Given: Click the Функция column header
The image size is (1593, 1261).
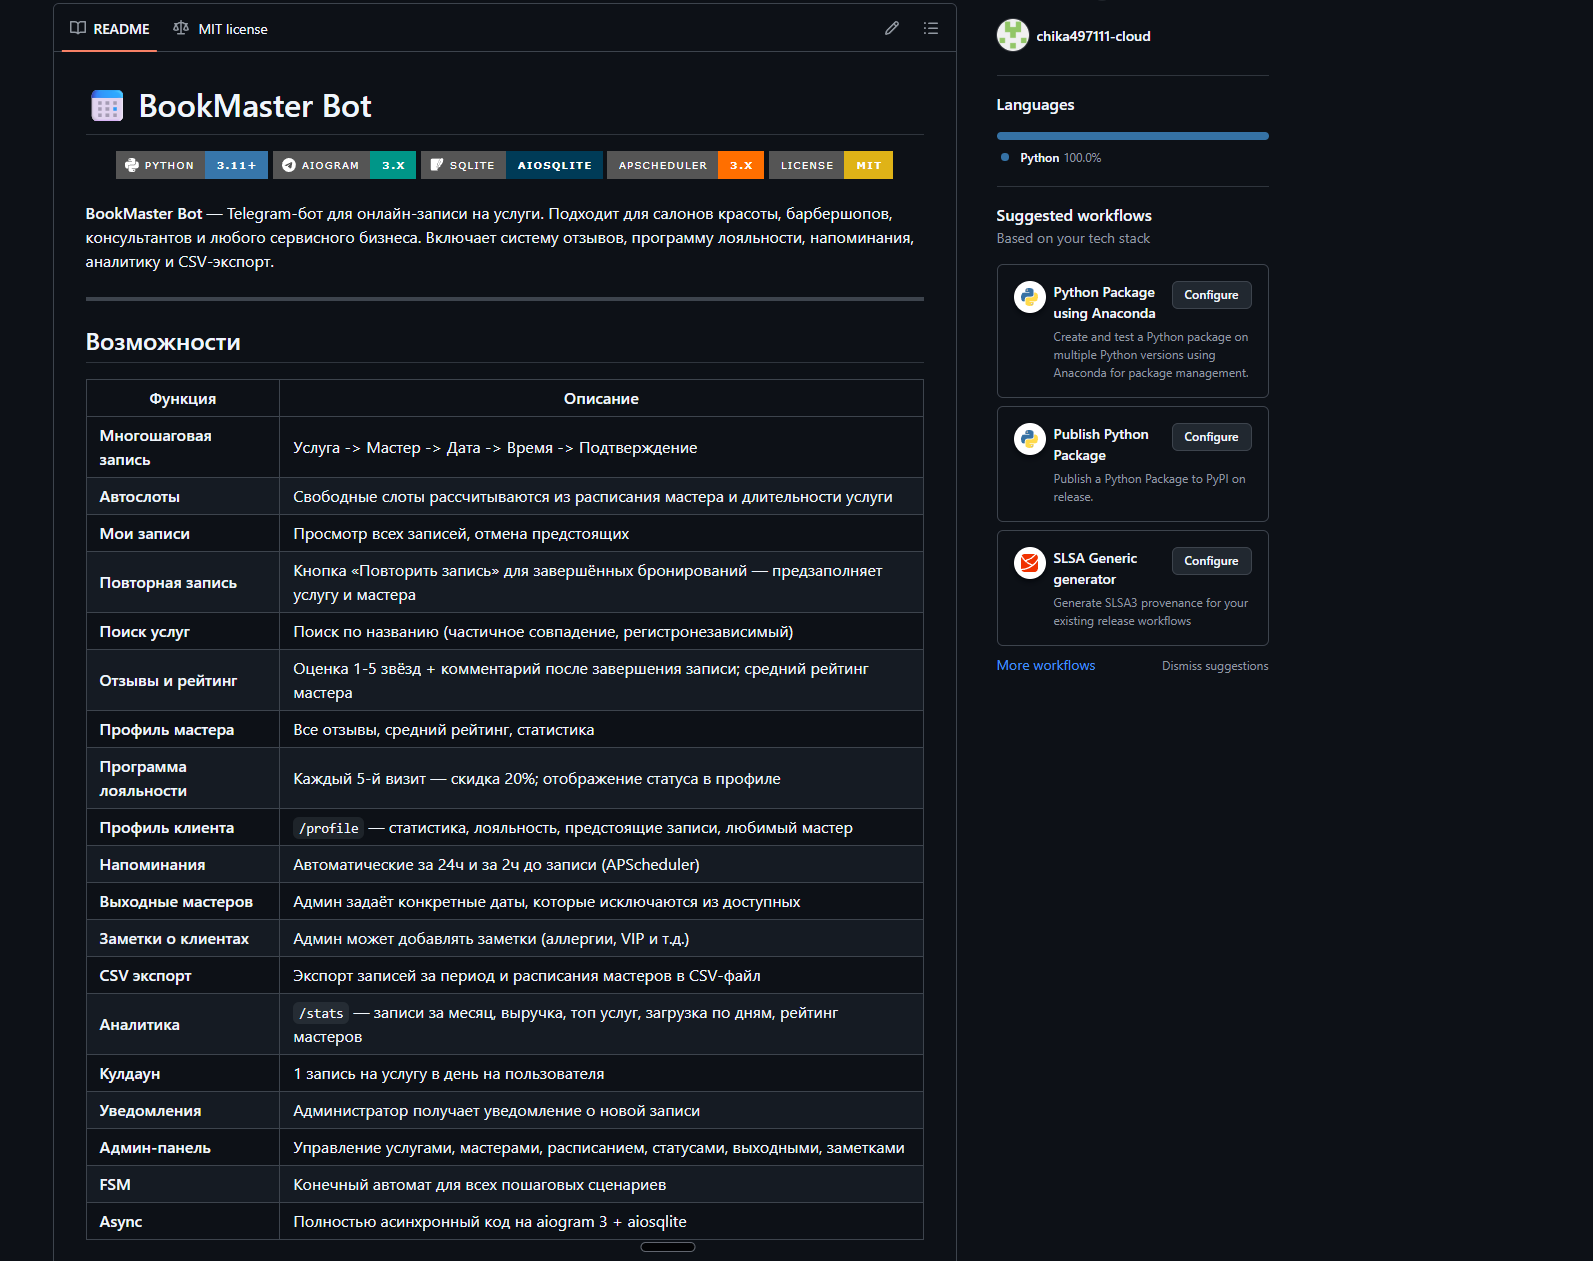Looking at the screenshot, I should point(183,398).
